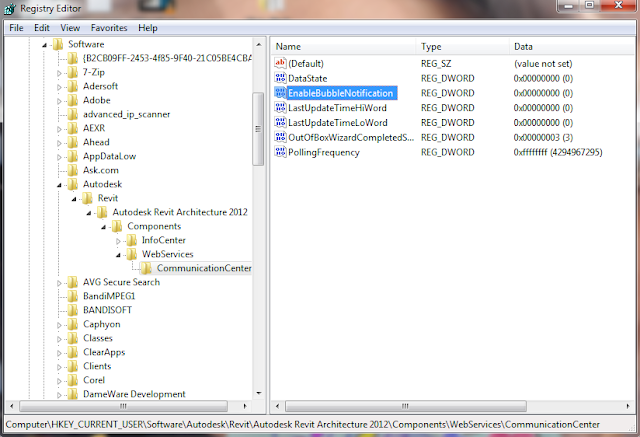Click the tree pane scroll-down arrow

(x=258, y=393)
